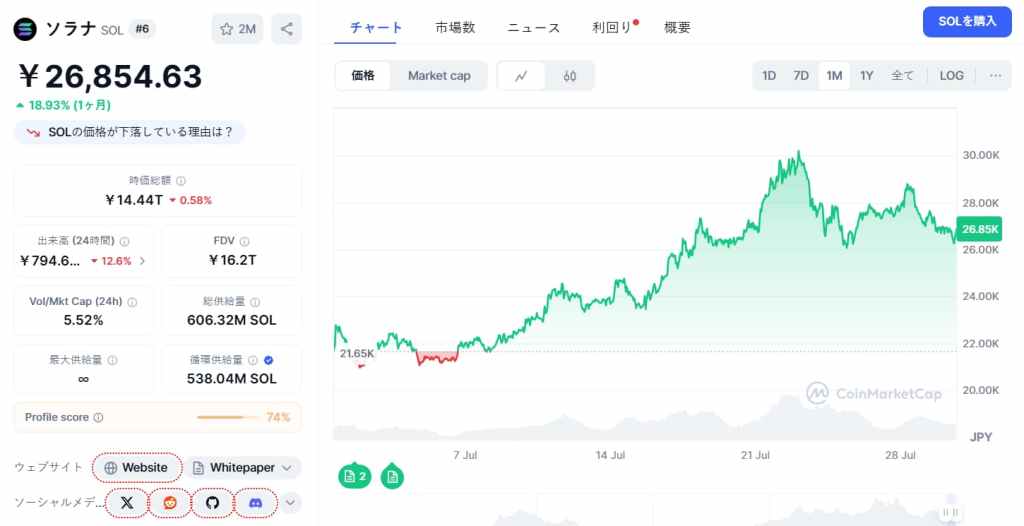Click the info icon beside 時価総額
The image size is (1024, 526).
pos(181,181)
